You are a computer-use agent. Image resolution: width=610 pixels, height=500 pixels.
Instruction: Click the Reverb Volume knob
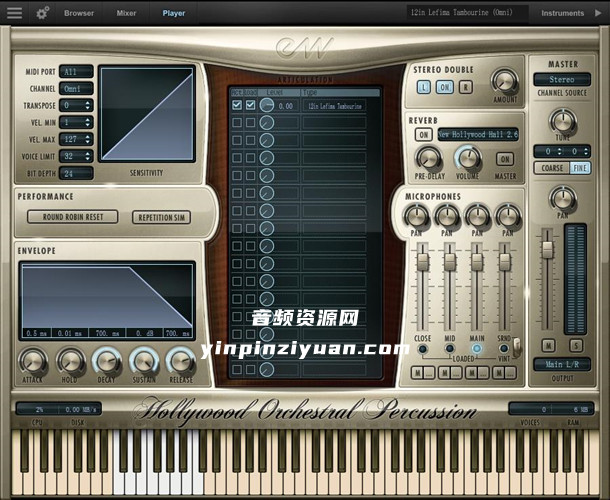pyautogui.click(x=468, y=158)
